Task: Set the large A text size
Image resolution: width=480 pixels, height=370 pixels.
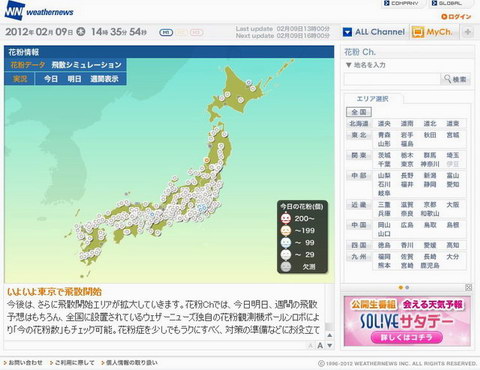Action: pos(320,345)
